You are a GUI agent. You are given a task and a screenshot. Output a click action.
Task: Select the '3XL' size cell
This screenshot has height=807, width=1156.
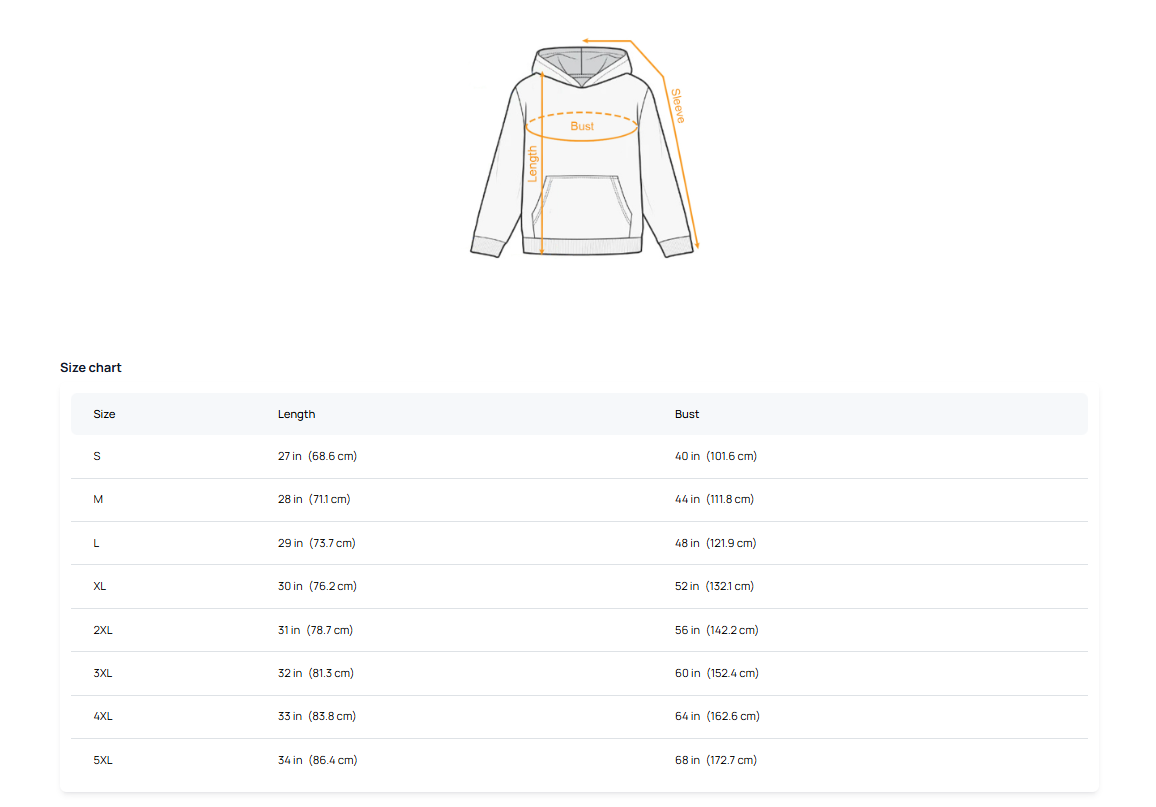click(102, 674)
